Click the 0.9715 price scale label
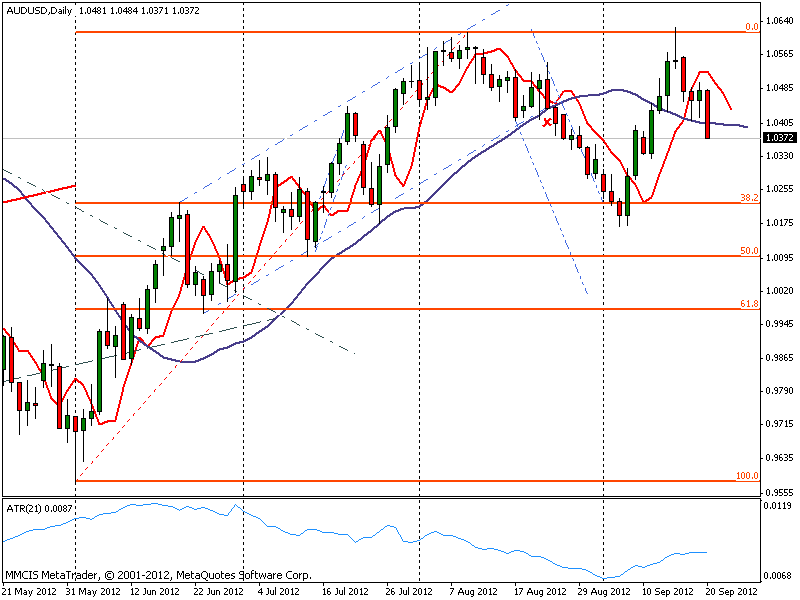The height and width of the screenshot is (600, 800). click(780, 424)
